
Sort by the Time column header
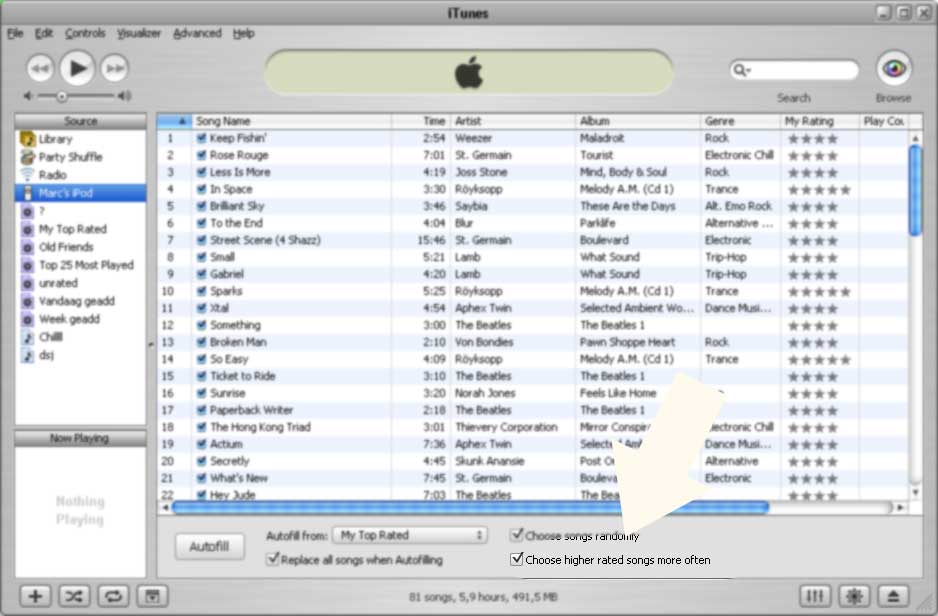tap(421, 121)
